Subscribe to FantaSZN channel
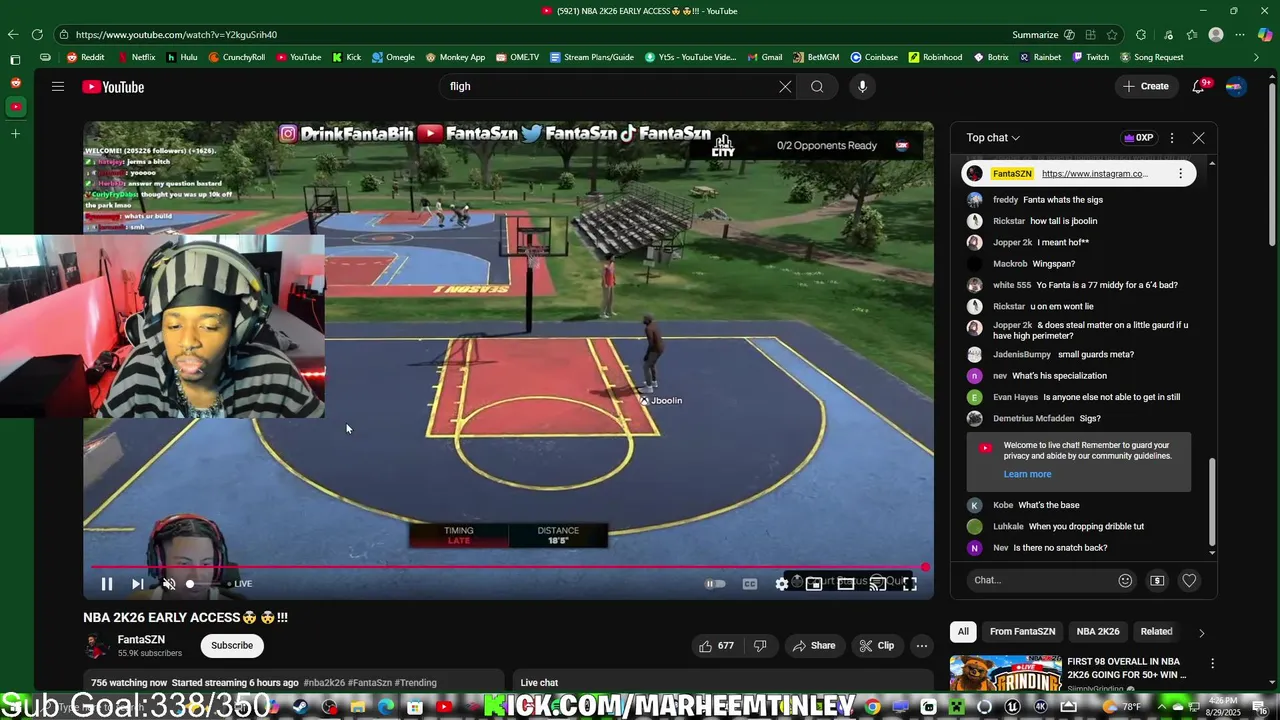Screen dimensions: 1280x720 click(232, 646)
